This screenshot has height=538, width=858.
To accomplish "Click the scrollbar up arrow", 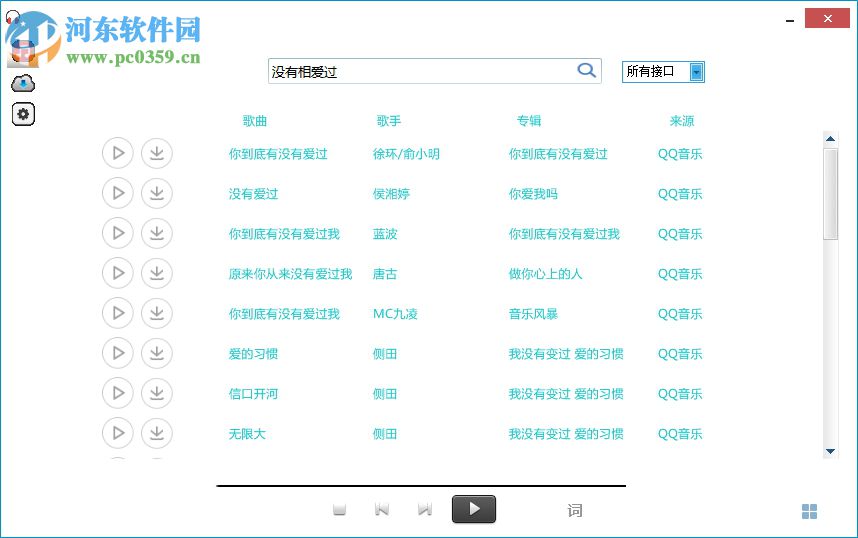I will point(831,138).
